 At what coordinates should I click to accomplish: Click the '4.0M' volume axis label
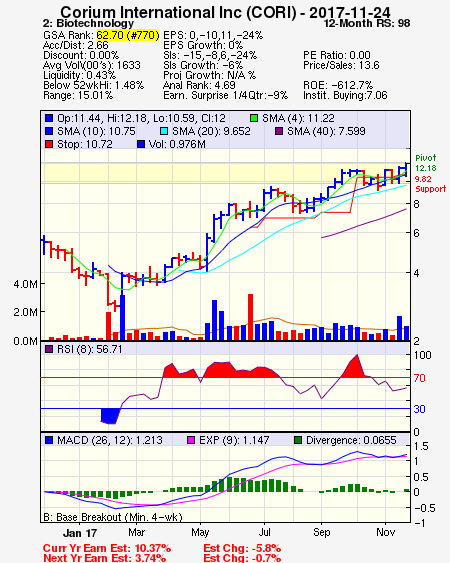pyautogui.click(x=25, y=284)
